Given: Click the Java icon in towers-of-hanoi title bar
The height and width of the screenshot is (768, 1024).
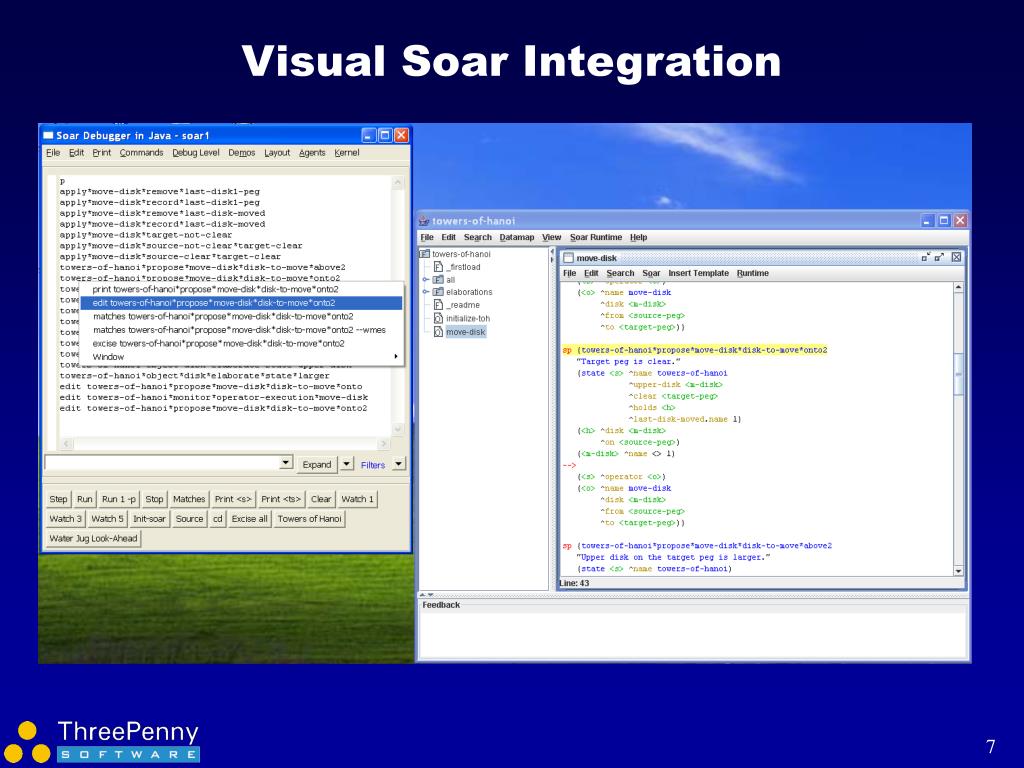Looking at the screenshot, I should (x=424, y=221).
